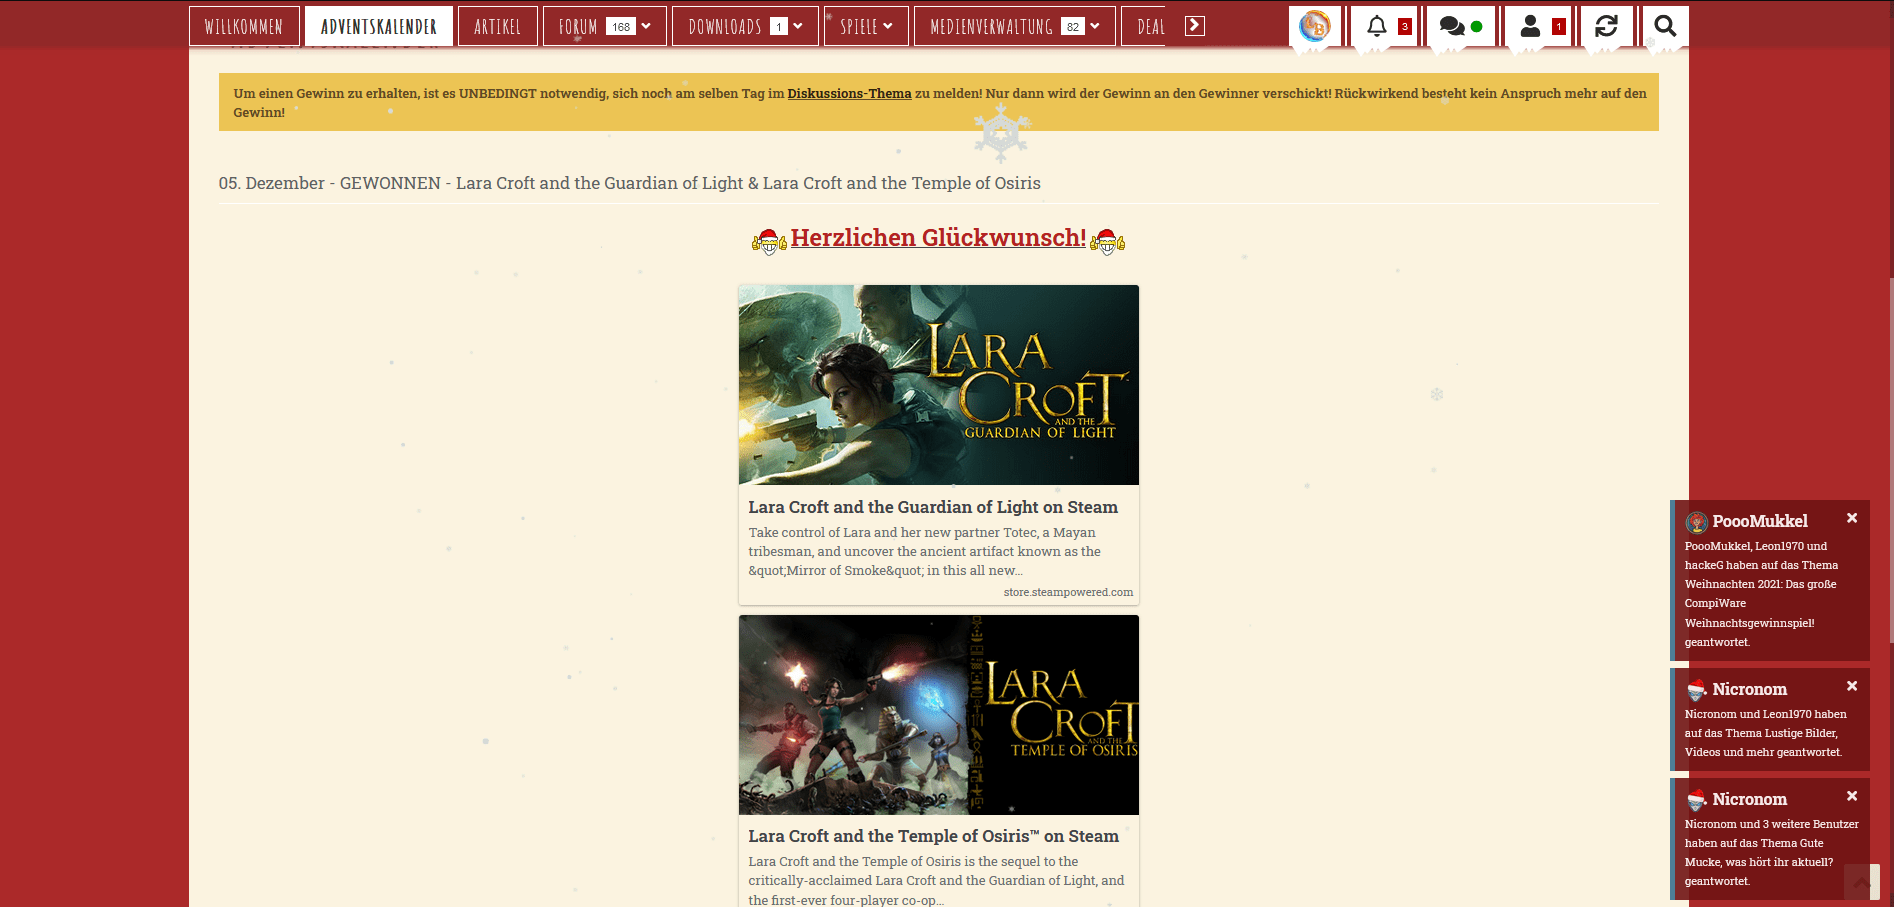Click the store.steampowered.com source text
This screenshot has height=907, width=1894.
[x=1068, y=592]
